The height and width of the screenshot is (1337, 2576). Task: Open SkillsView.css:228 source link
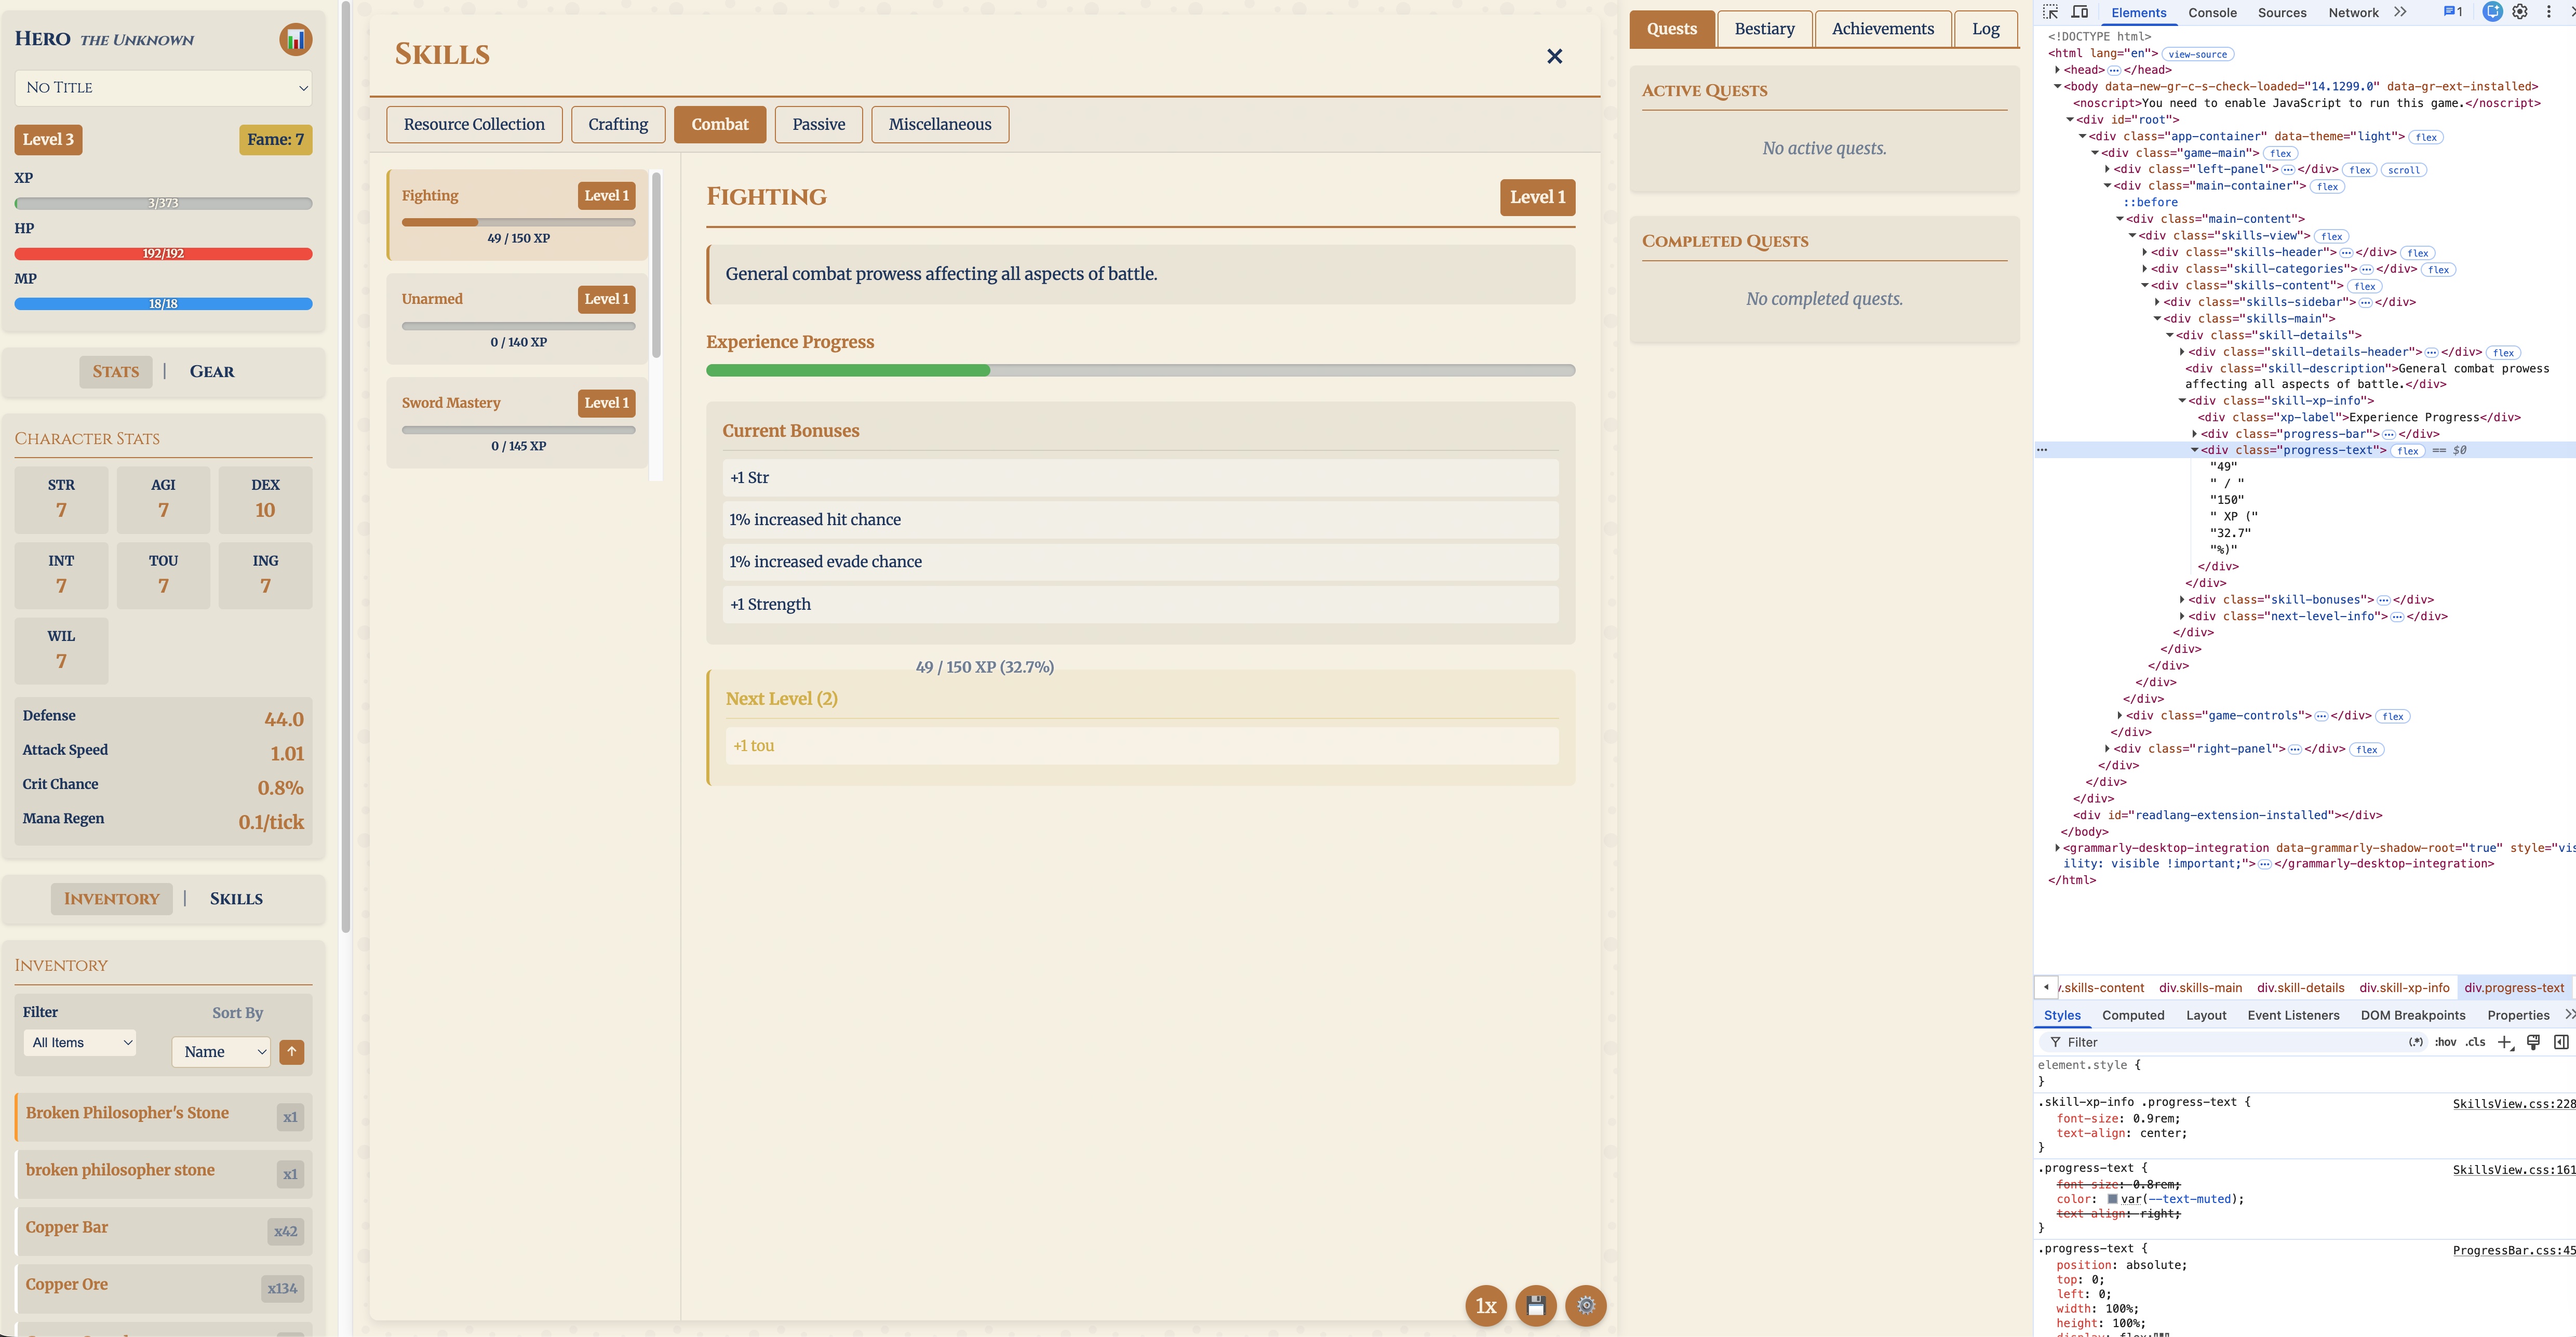[2514, 1104]
